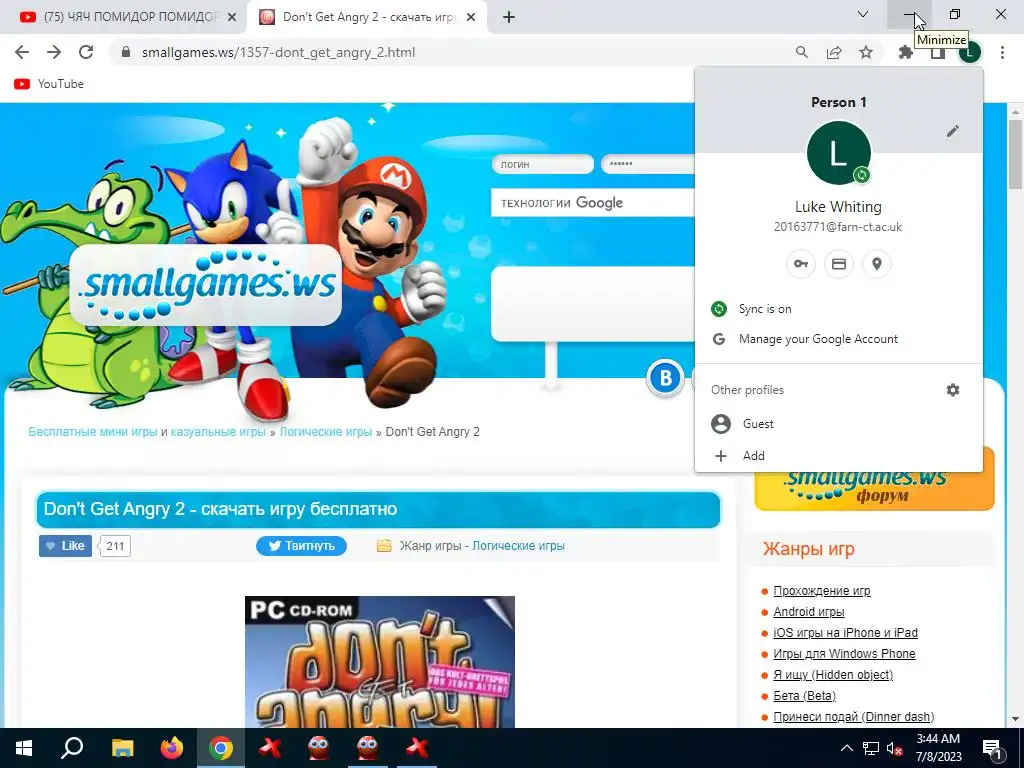This screenshot has height=768, width=1024.
Task: Open the Guest profile
Action: pyautogui.click(x=839, y=424)
